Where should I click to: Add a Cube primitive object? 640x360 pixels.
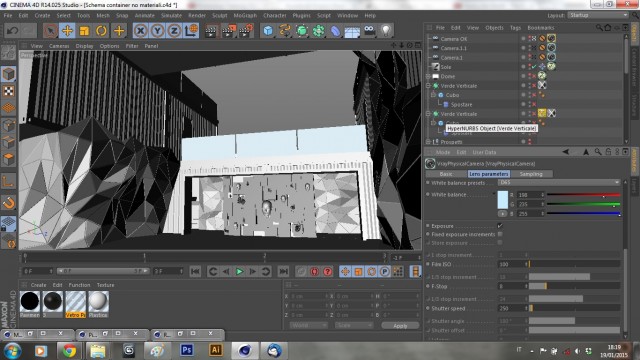point(268,31)
